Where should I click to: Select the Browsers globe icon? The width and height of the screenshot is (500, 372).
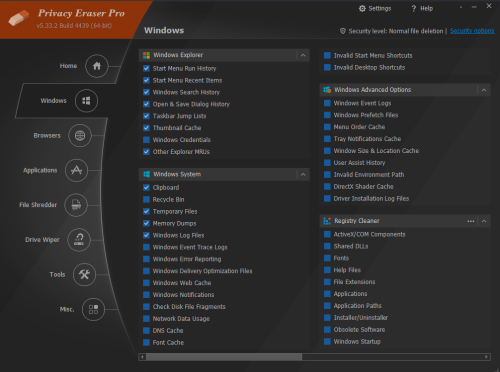80,136
